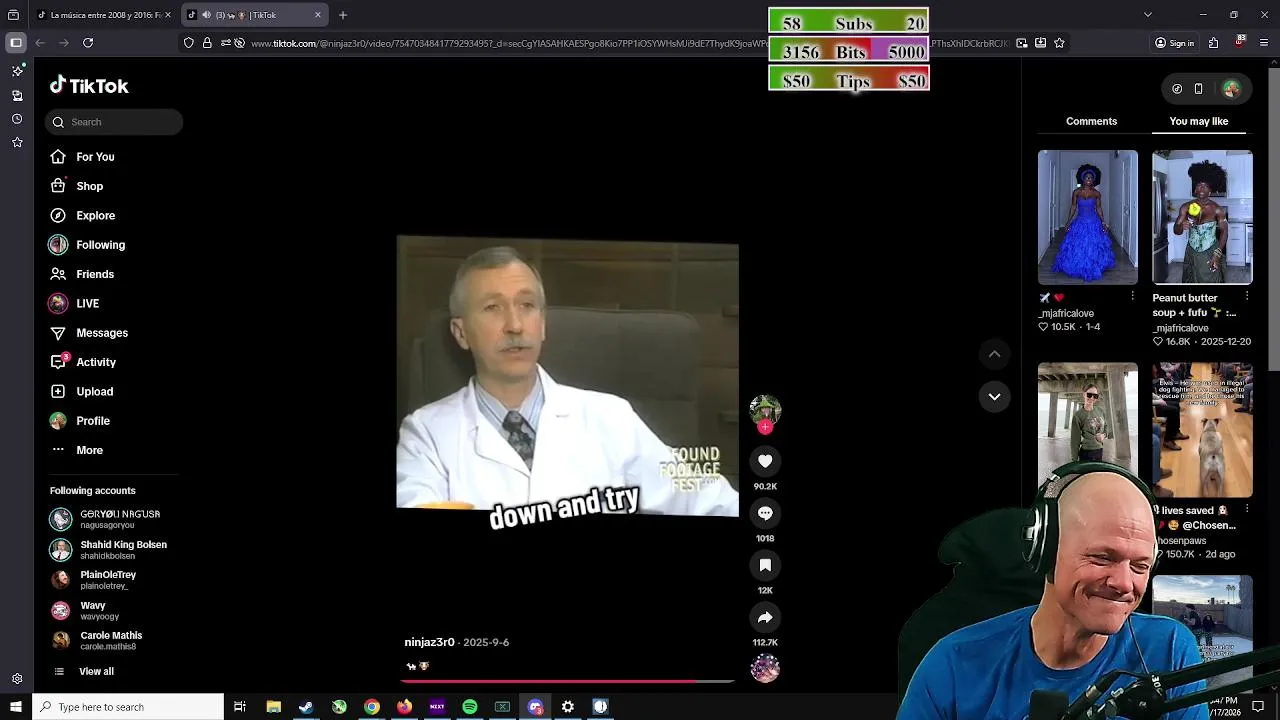Open comments with the speech bubble icon
Screen dimensions: 1280x720
tap(765, 513)
